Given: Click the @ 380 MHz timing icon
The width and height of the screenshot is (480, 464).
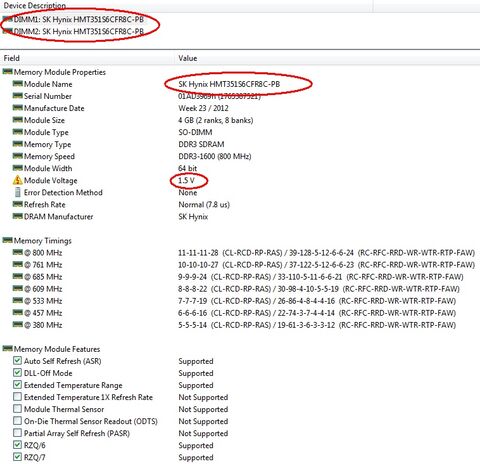Looking at the screenshot, I should 18,324.
